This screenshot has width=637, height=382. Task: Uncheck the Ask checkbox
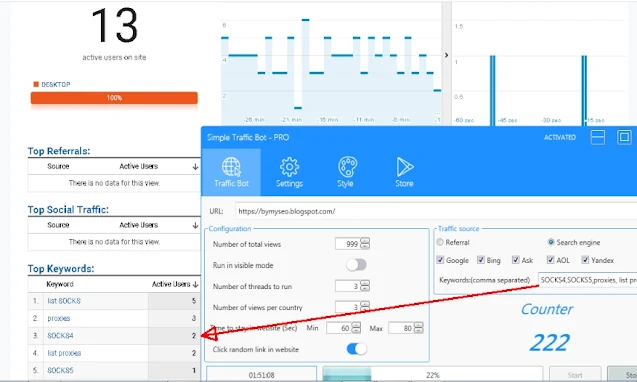[x=516, y=260]
